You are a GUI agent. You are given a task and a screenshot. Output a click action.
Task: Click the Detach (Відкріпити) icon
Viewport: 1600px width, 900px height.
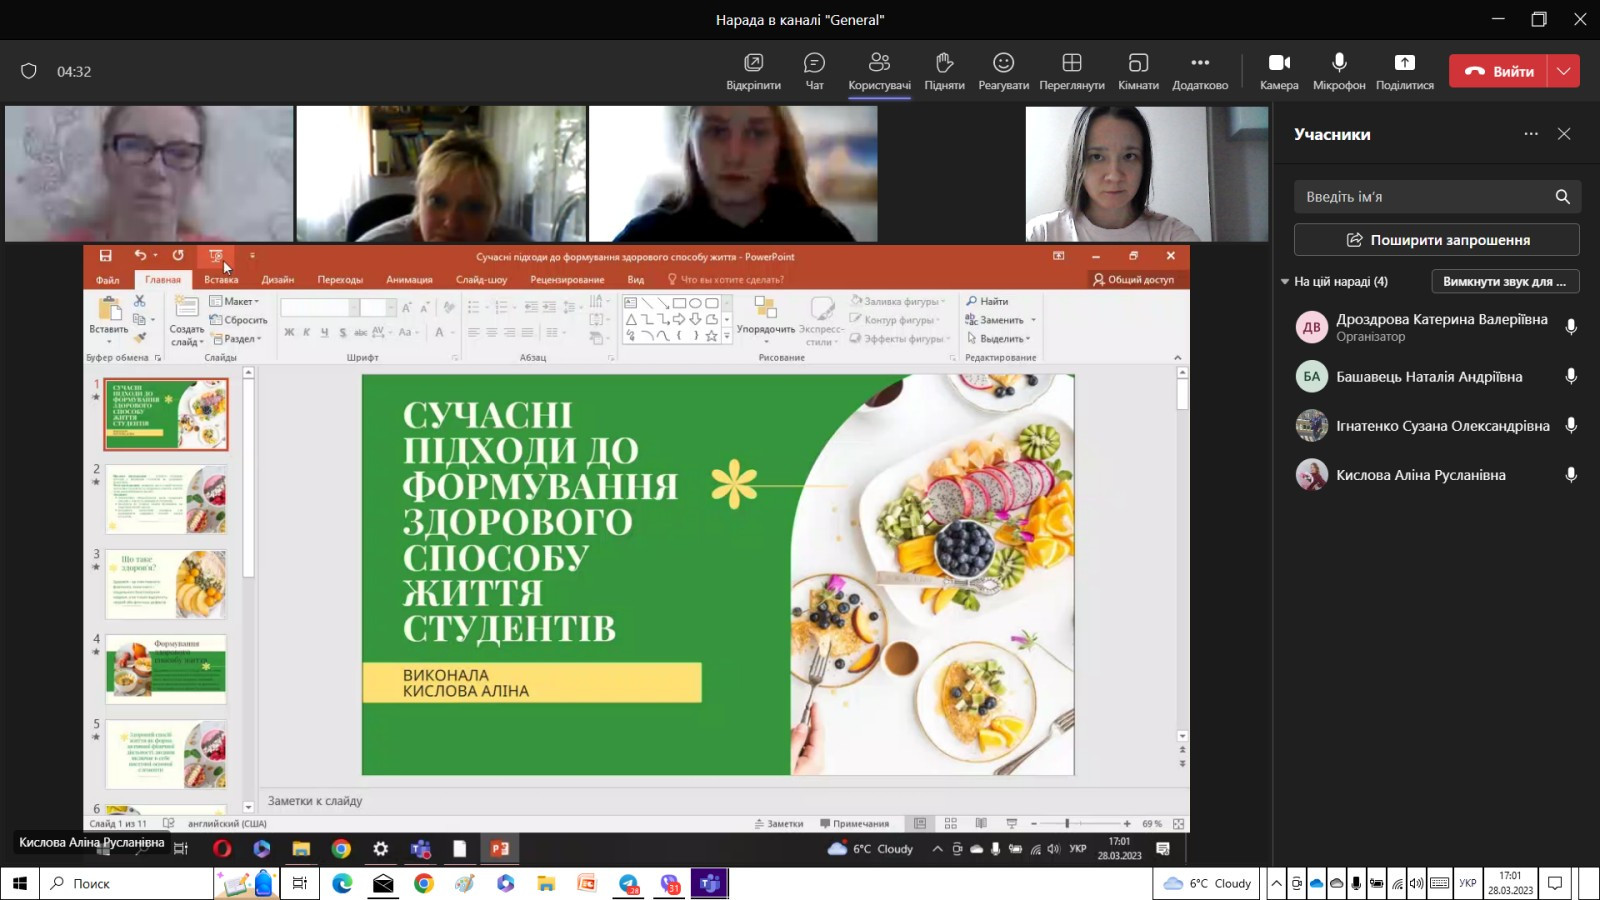753,64
